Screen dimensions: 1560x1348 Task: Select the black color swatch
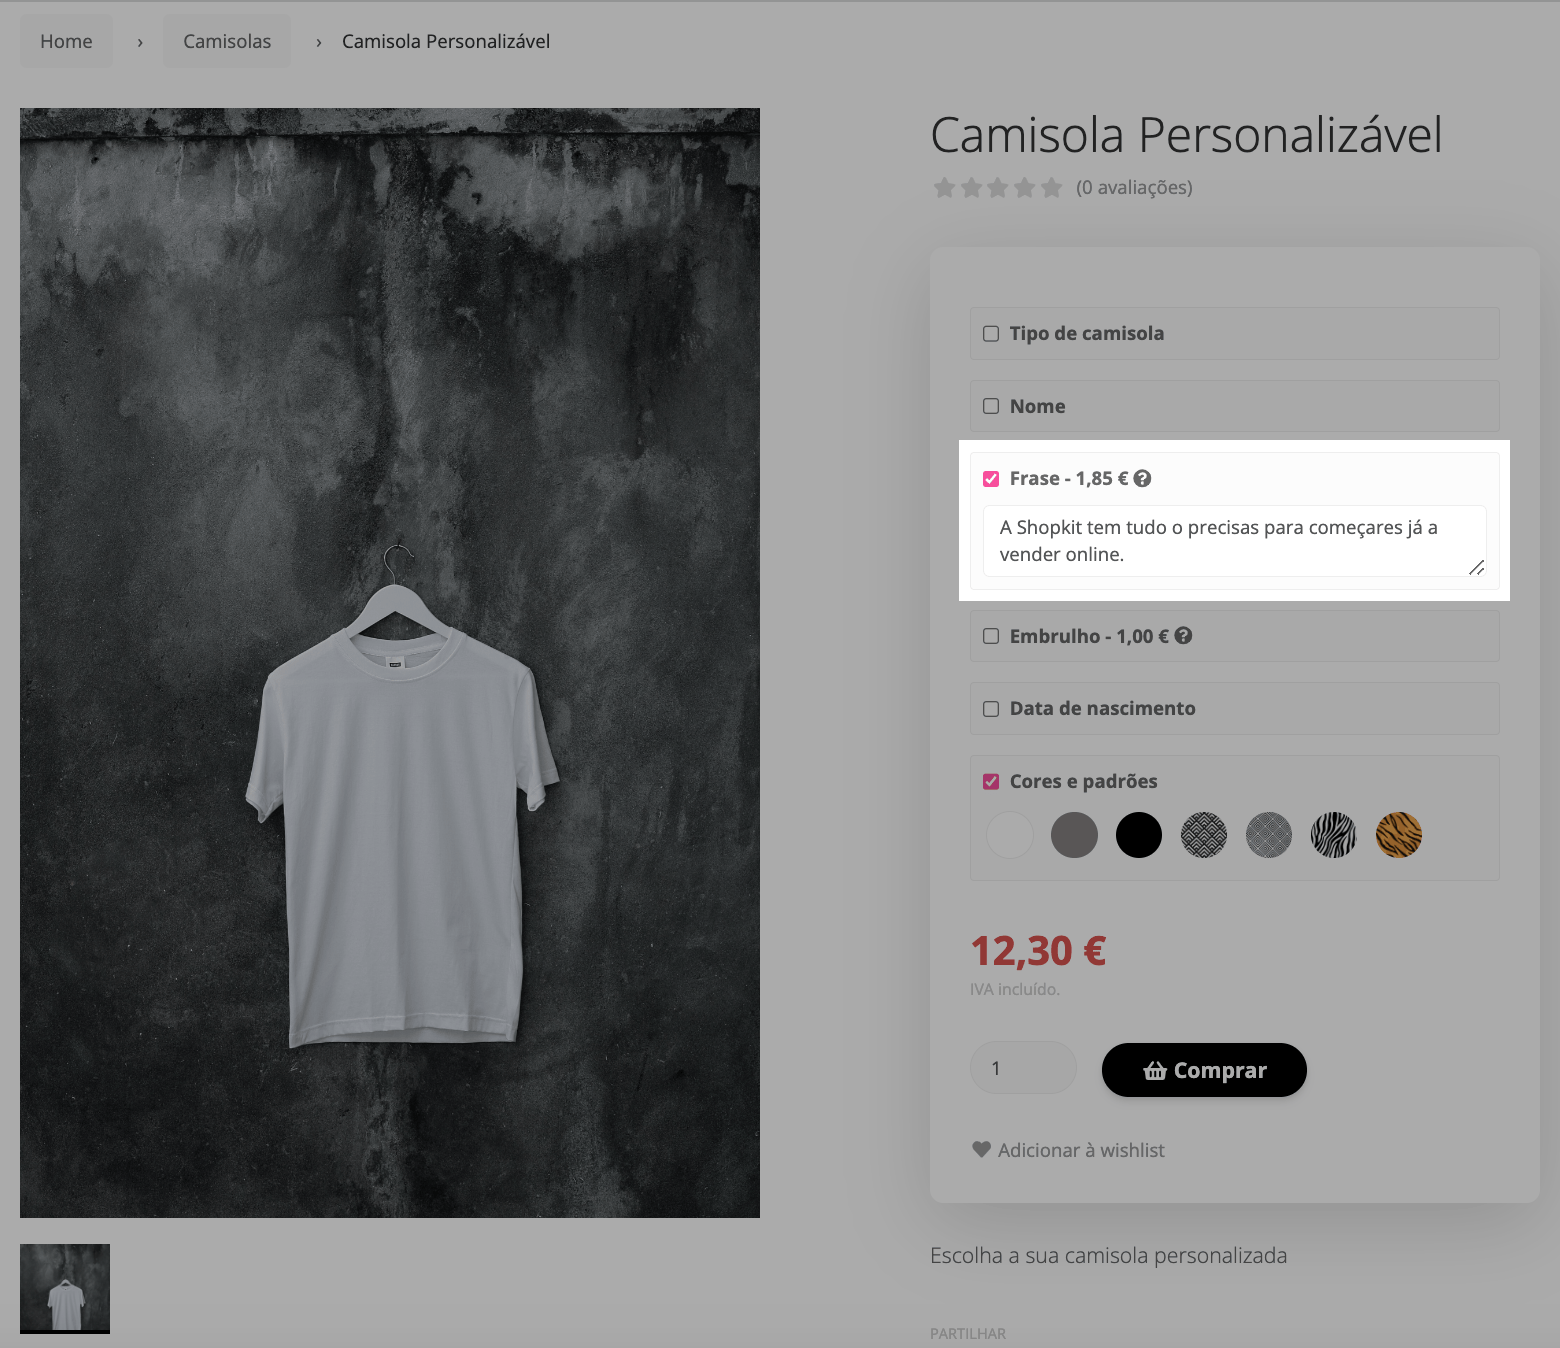pos(1139,835)
